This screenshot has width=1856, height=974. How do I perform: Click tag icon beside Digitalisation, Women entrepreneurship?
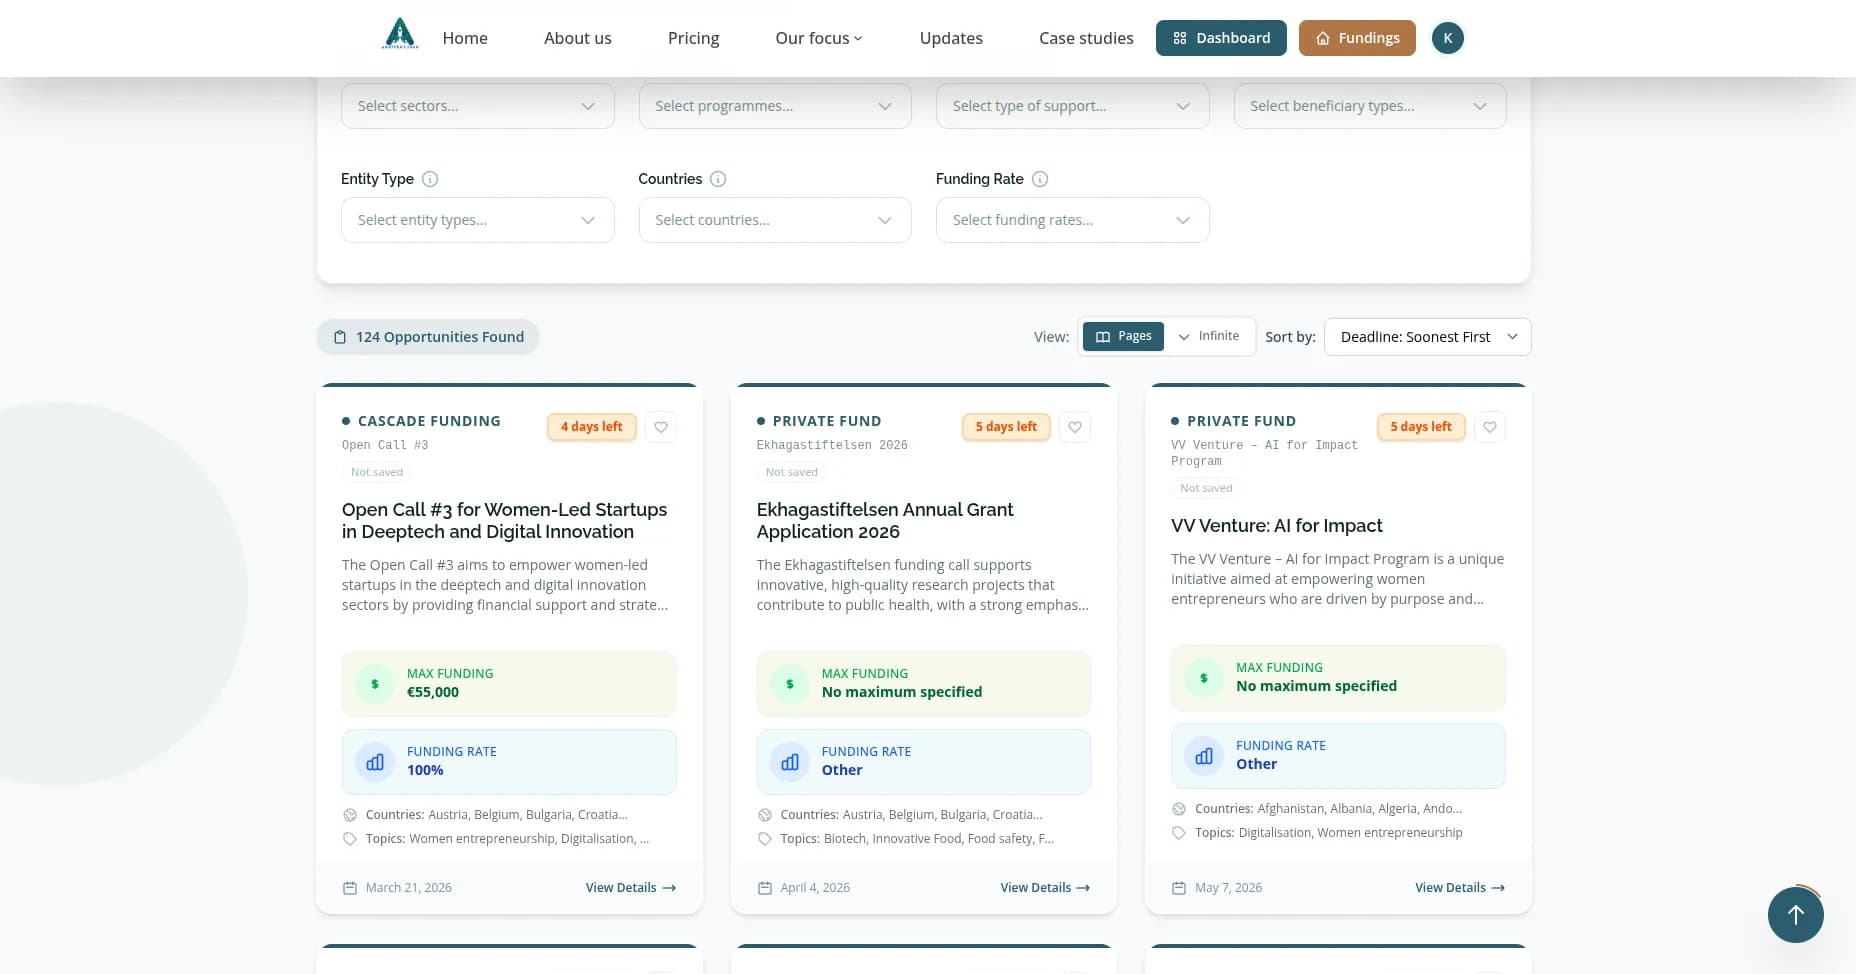click(x=1179, y=833)
